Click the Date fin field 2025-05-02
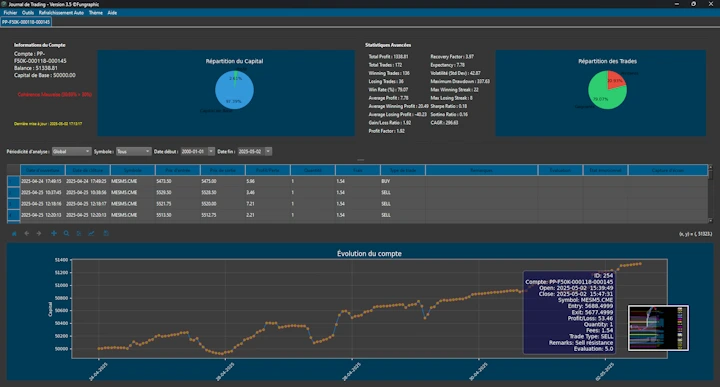This screenshot has width=720, height=387. pos(251,151)
